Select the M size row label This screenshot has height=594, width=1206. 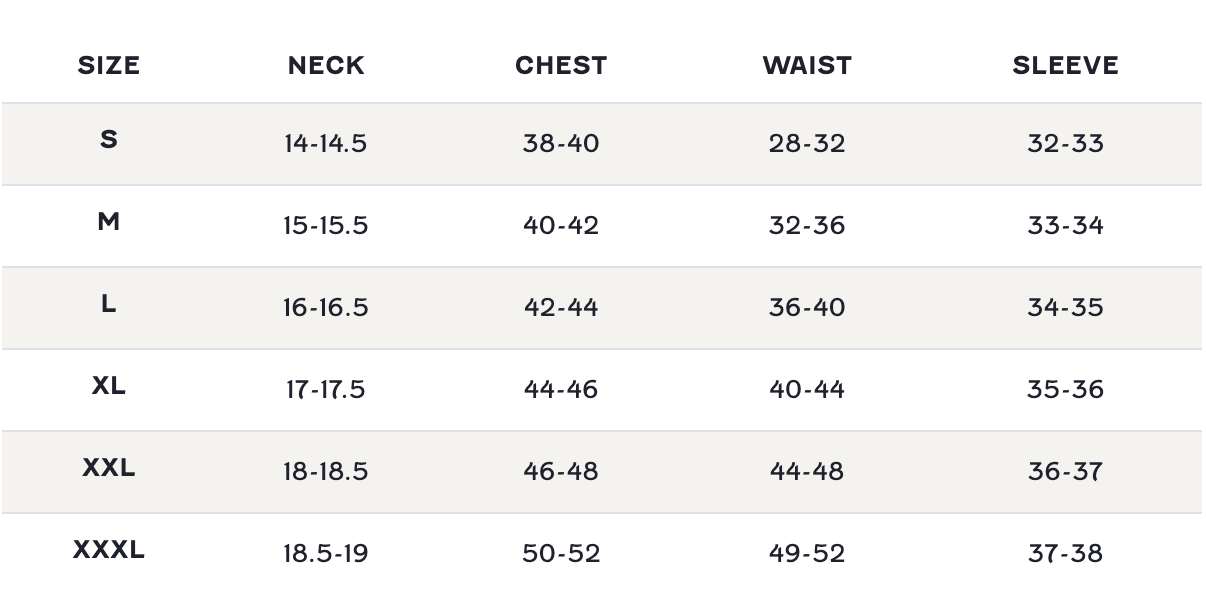[108, 222]
